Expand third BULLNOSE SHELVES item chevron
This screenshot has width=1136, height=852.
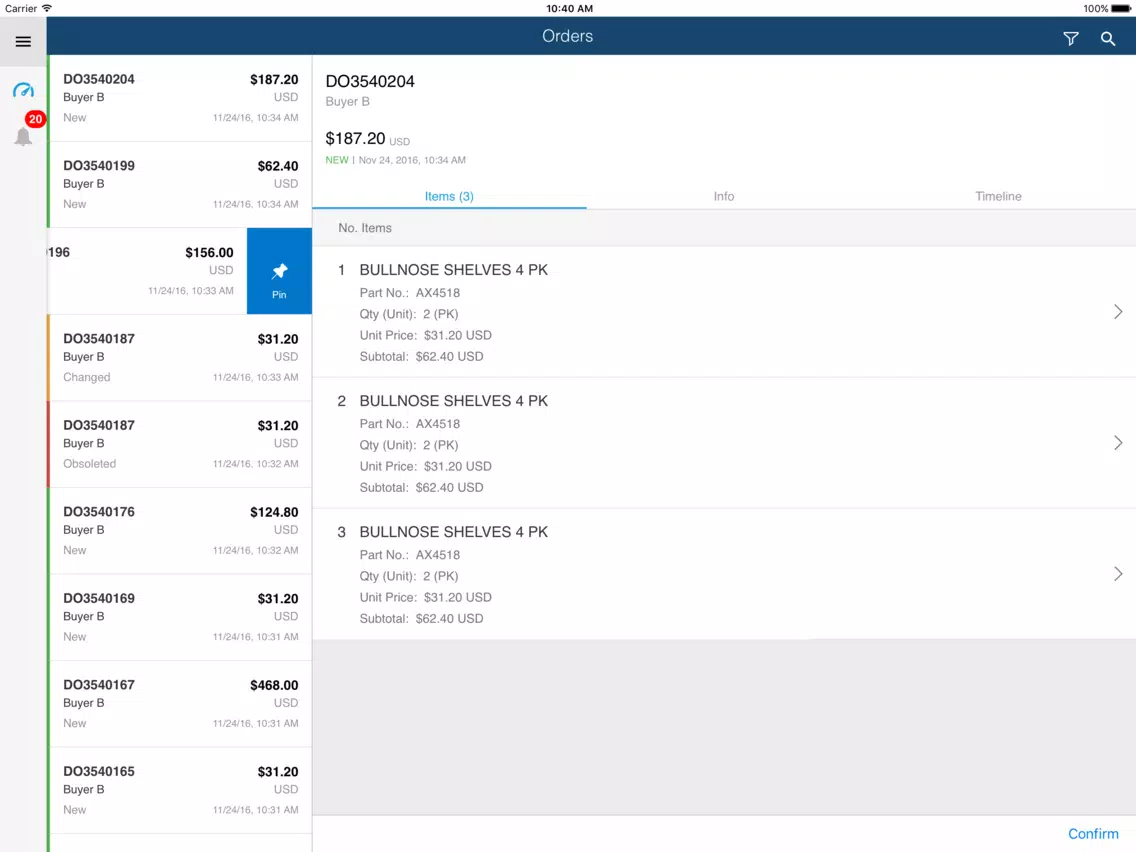coord(1118,574)
